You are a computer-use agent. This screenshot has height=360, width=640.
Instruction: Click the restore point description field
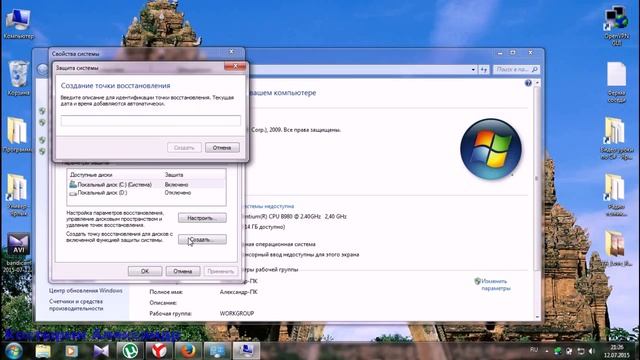(x=151, y=120)
